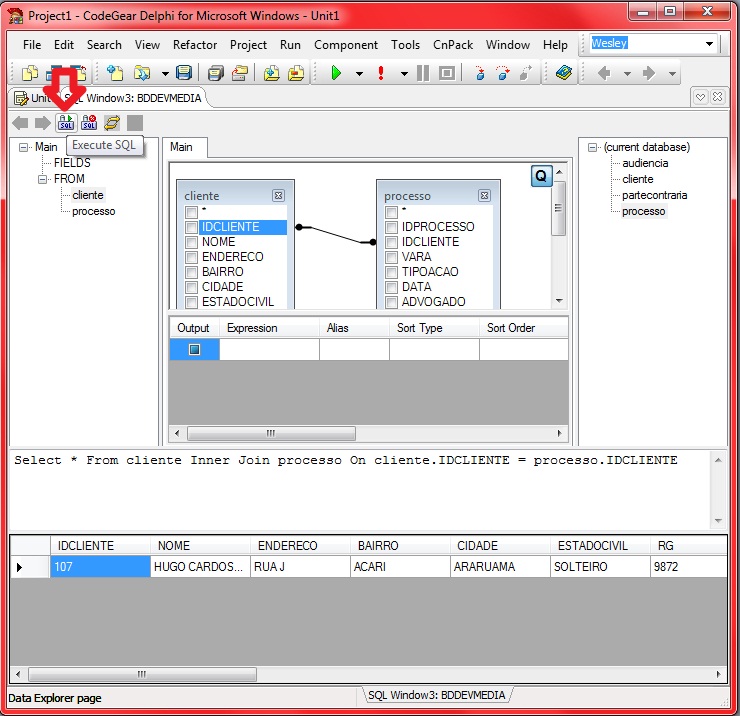The height and width of the screenshot is (716, 740).
Task: Click the ENDERECO column header
Action: tap(288, 546)
